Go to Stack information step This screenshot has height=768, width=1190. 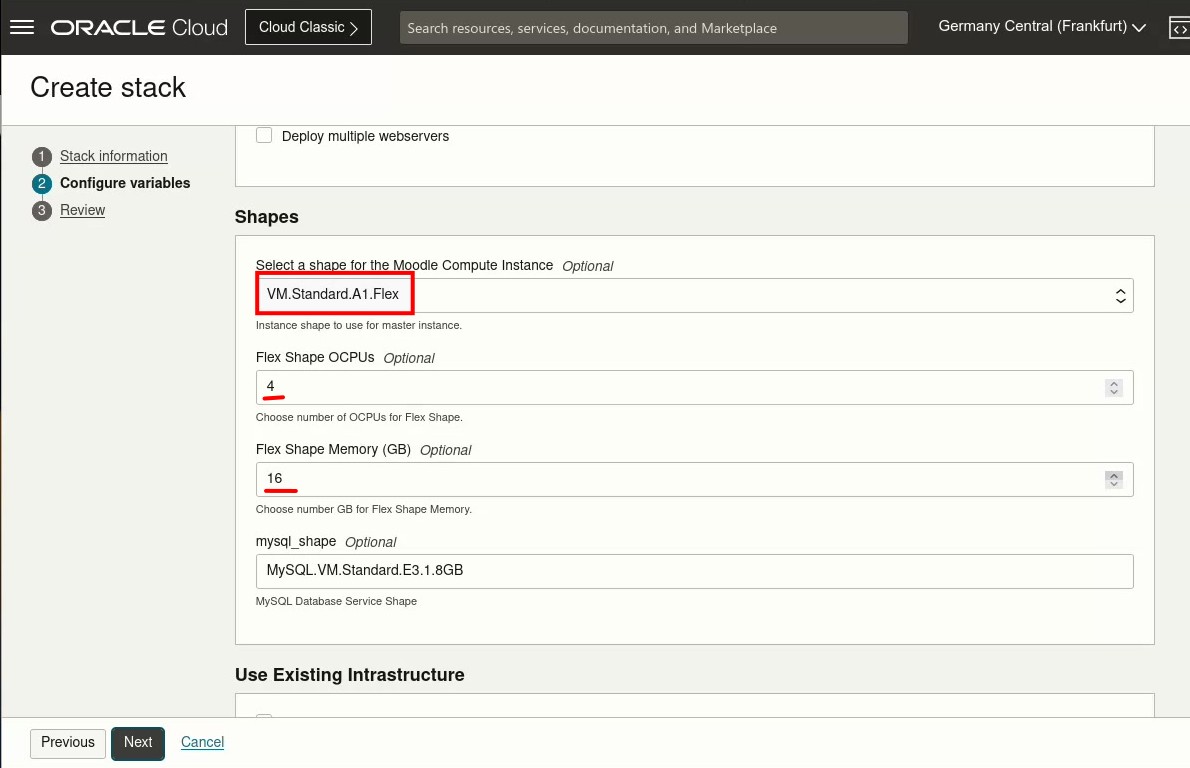[114, 157]
